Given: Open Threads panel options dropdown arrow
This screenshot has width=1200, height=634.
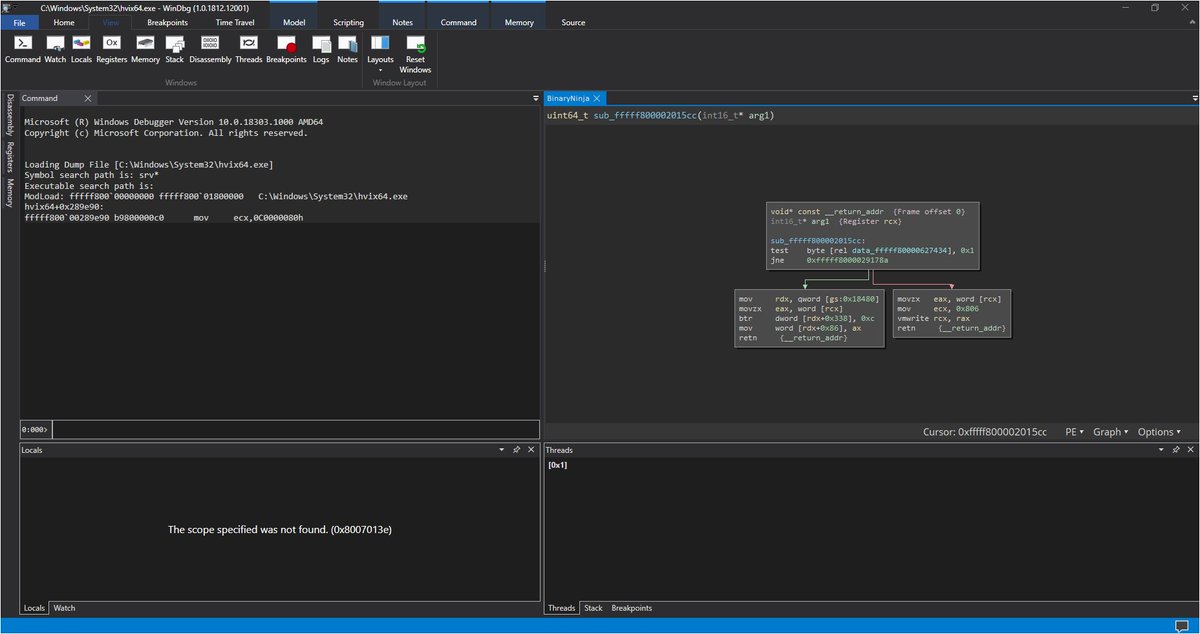Looking at the screenshot, I should (x=1160, y=450).
